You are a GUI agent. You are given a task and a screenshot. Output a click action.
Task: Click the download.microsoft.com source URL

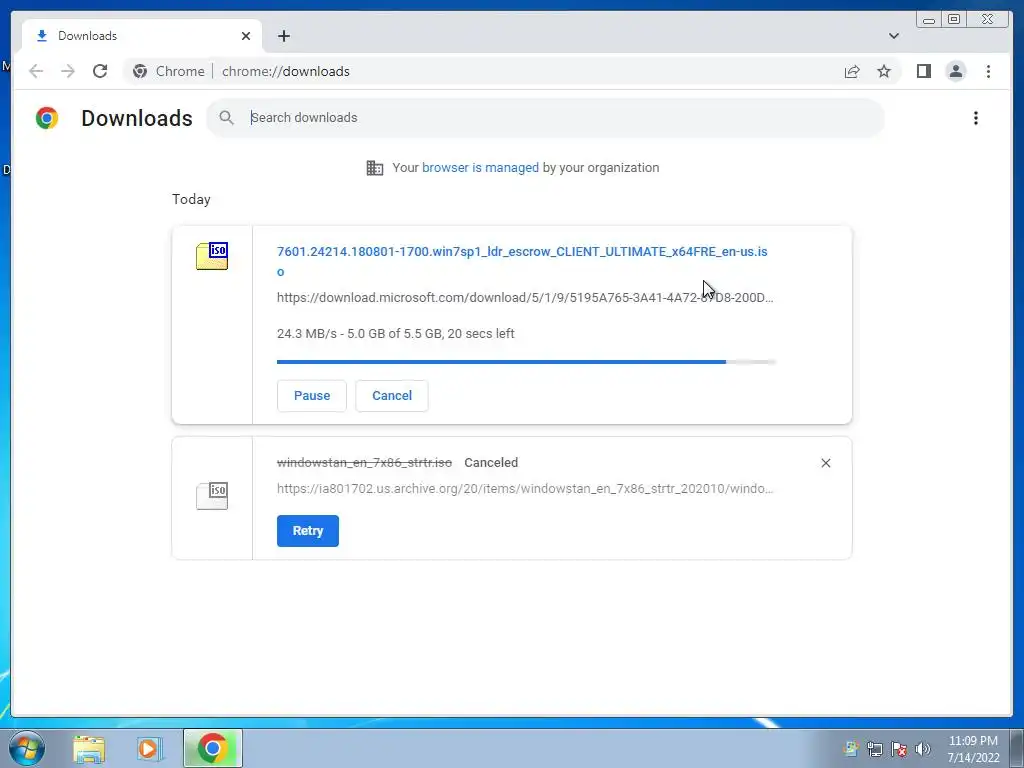pos(524,298)
